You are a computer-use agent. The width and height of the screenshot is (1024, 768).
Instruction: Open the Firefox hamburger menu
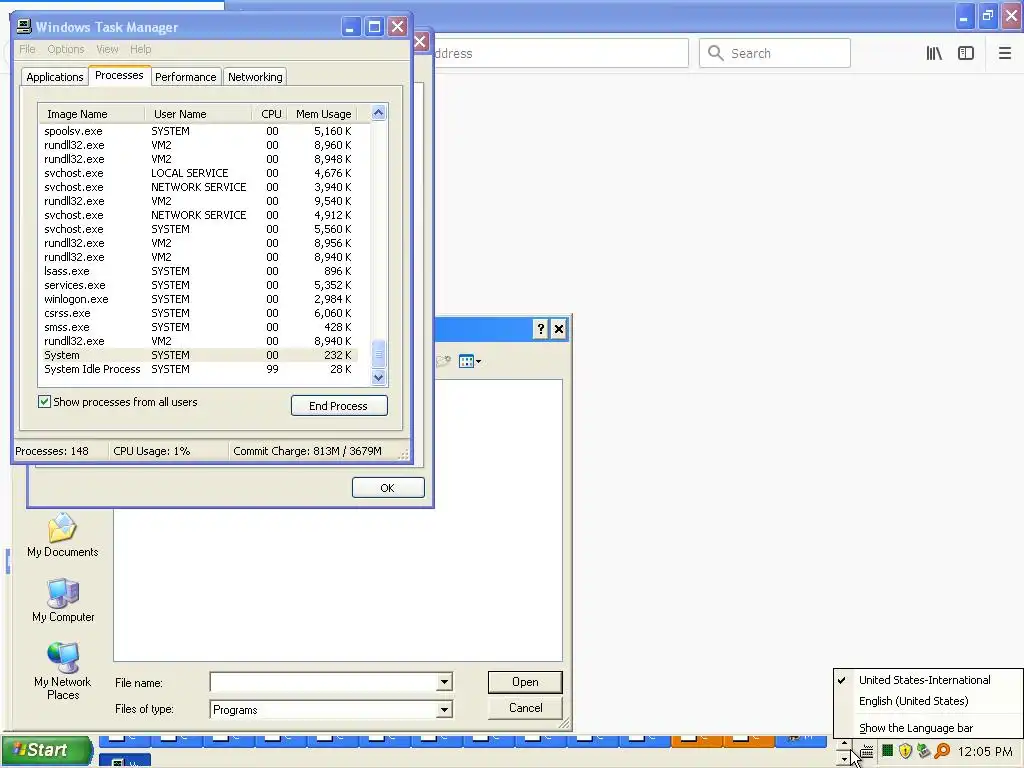[x=1005, y=54]
